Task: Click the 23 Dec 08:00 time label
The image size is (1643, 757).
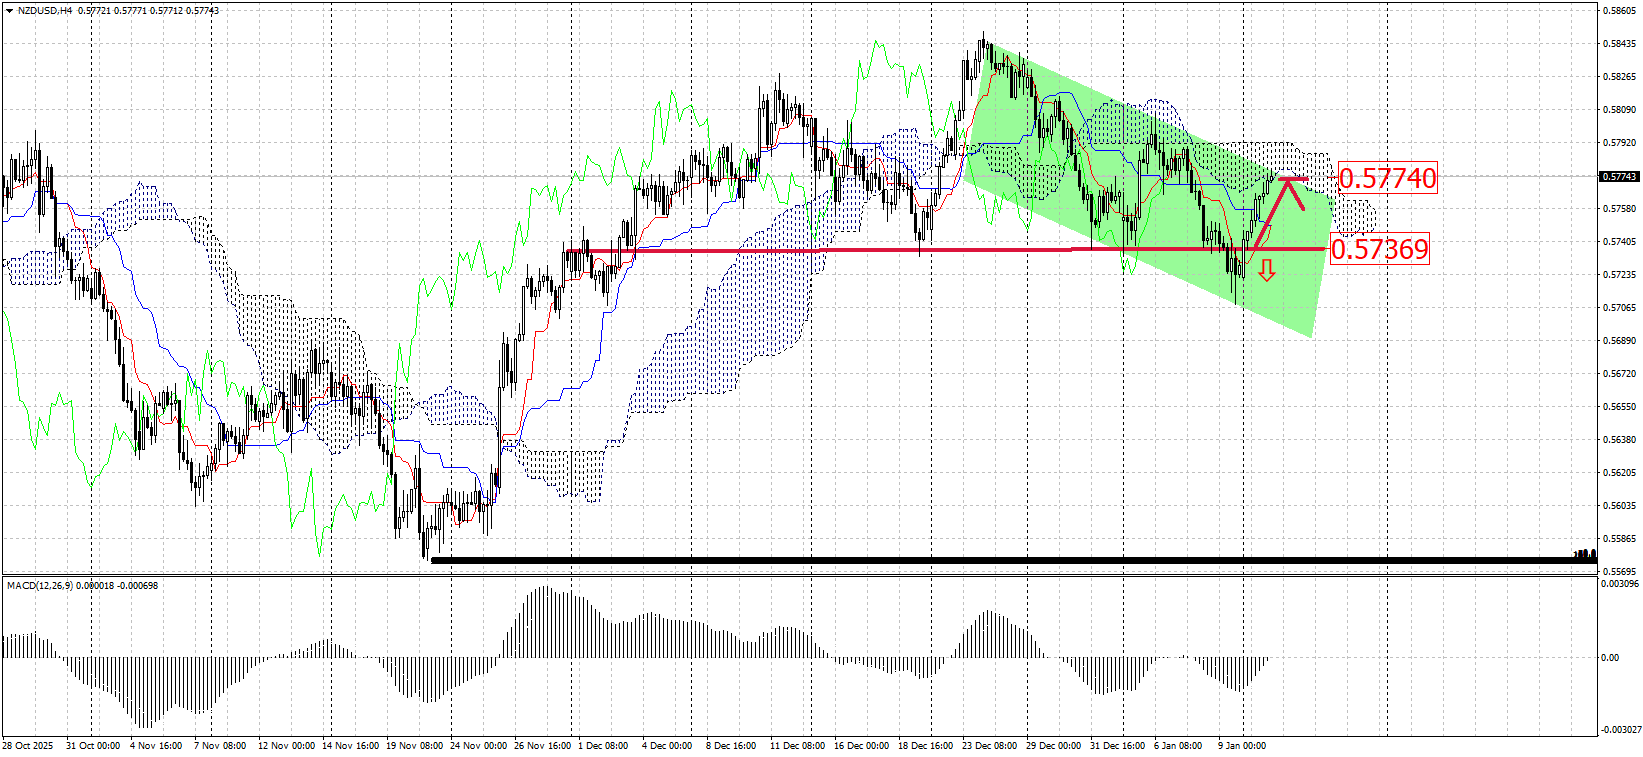Action: point(990,746)
